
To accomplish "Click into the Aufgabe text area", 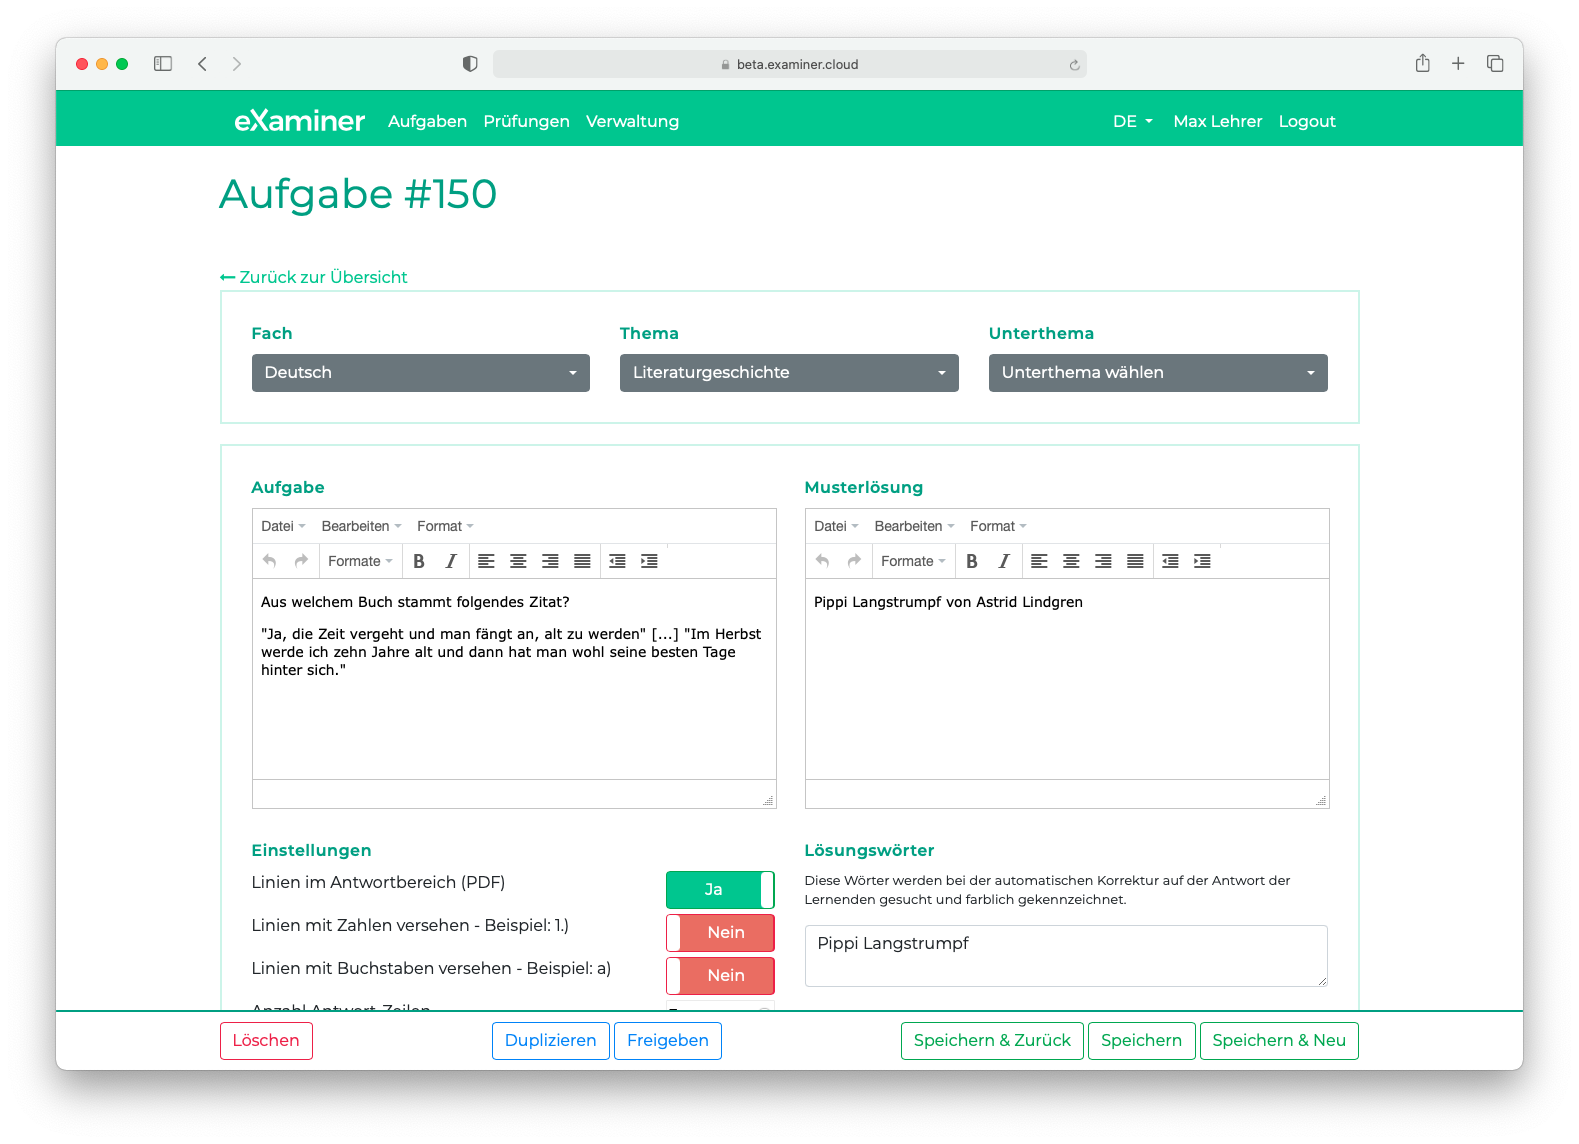I will [514, 679].
